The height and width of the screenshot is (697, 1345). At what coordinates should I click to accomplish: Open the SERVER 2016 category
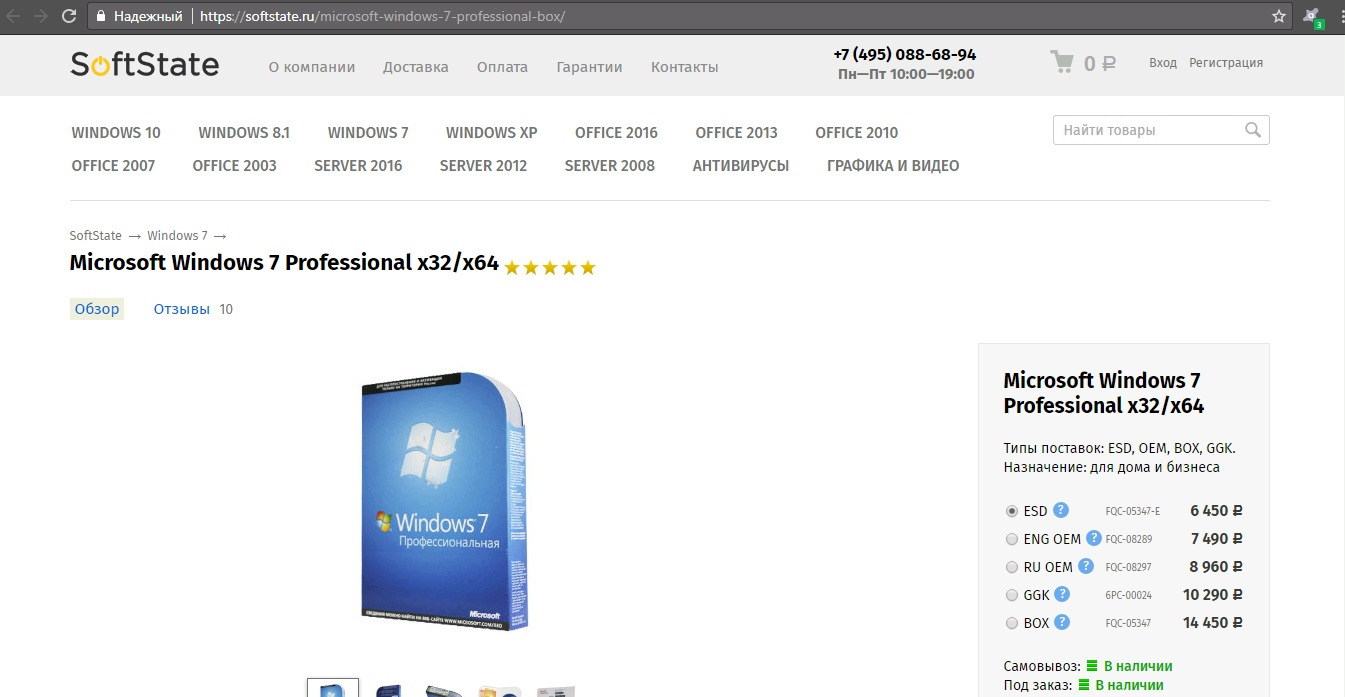(x=358, y=166)
